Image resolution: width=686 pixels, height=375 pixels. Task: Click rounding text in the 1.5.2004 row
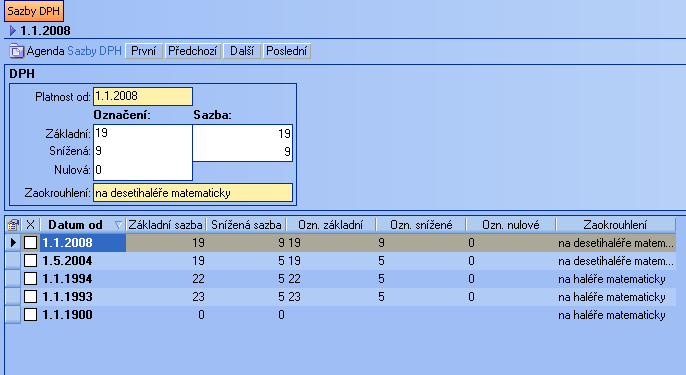[x=616, y=261]
